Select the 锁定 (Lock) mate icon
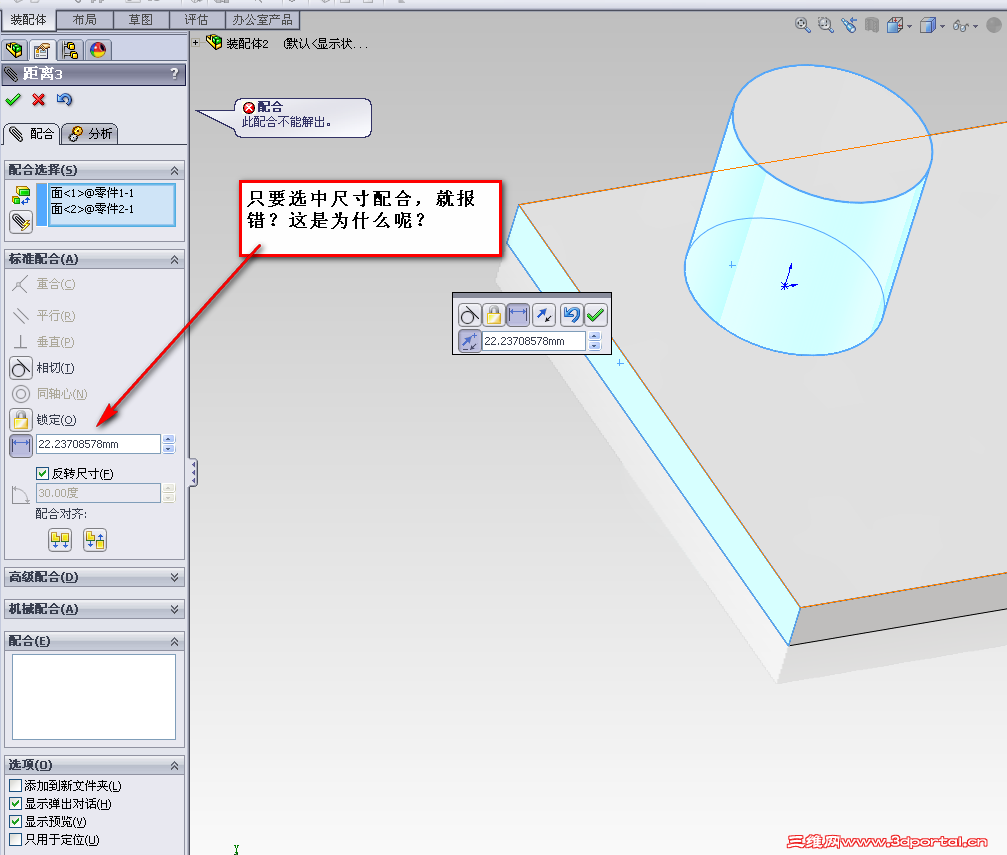 click(x=18, y=419)
